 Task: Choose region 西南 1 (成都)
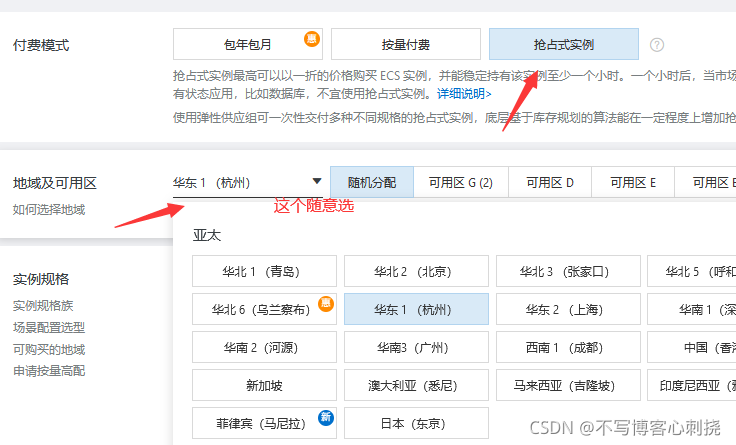tap(568, 347)
